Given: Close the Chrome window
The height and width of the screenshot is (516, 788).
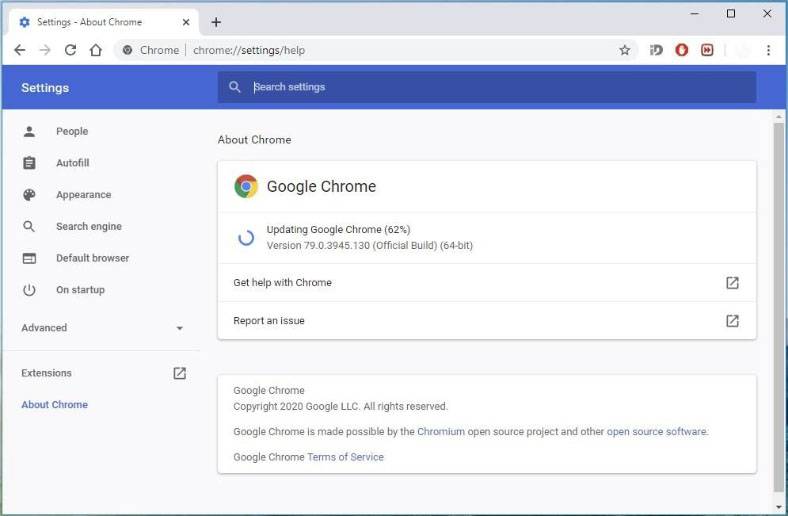Looking at the screenshot, I should click(767, 14).
